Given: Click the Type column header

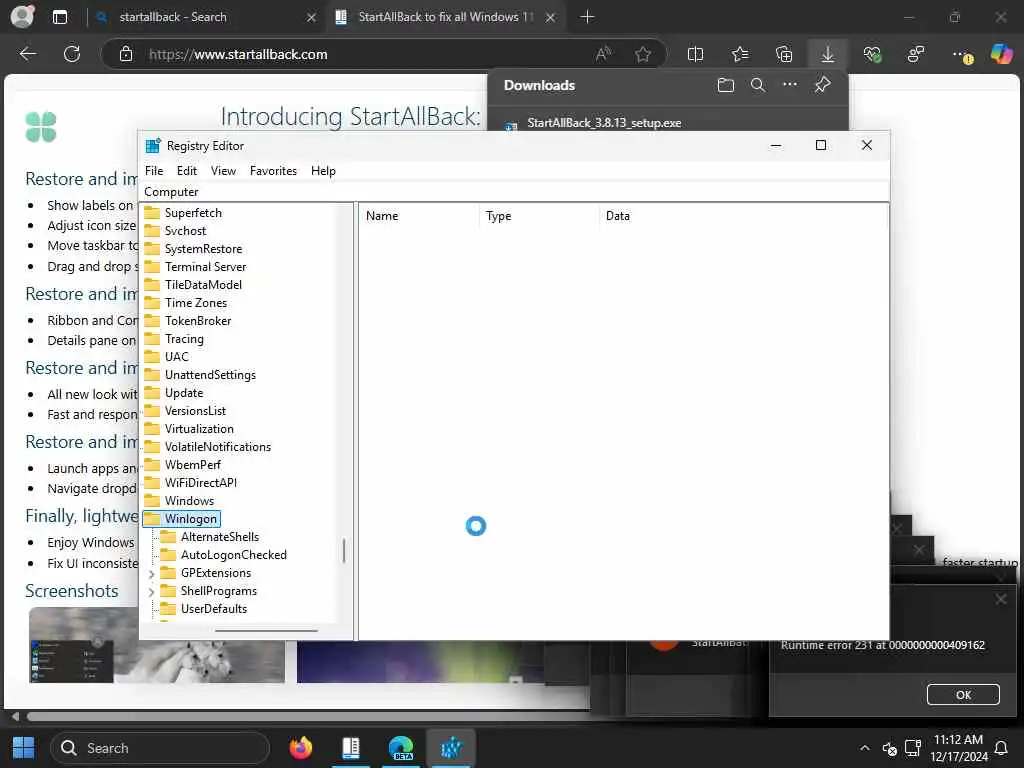Looking at the screenshot, I should pos(539,216).
